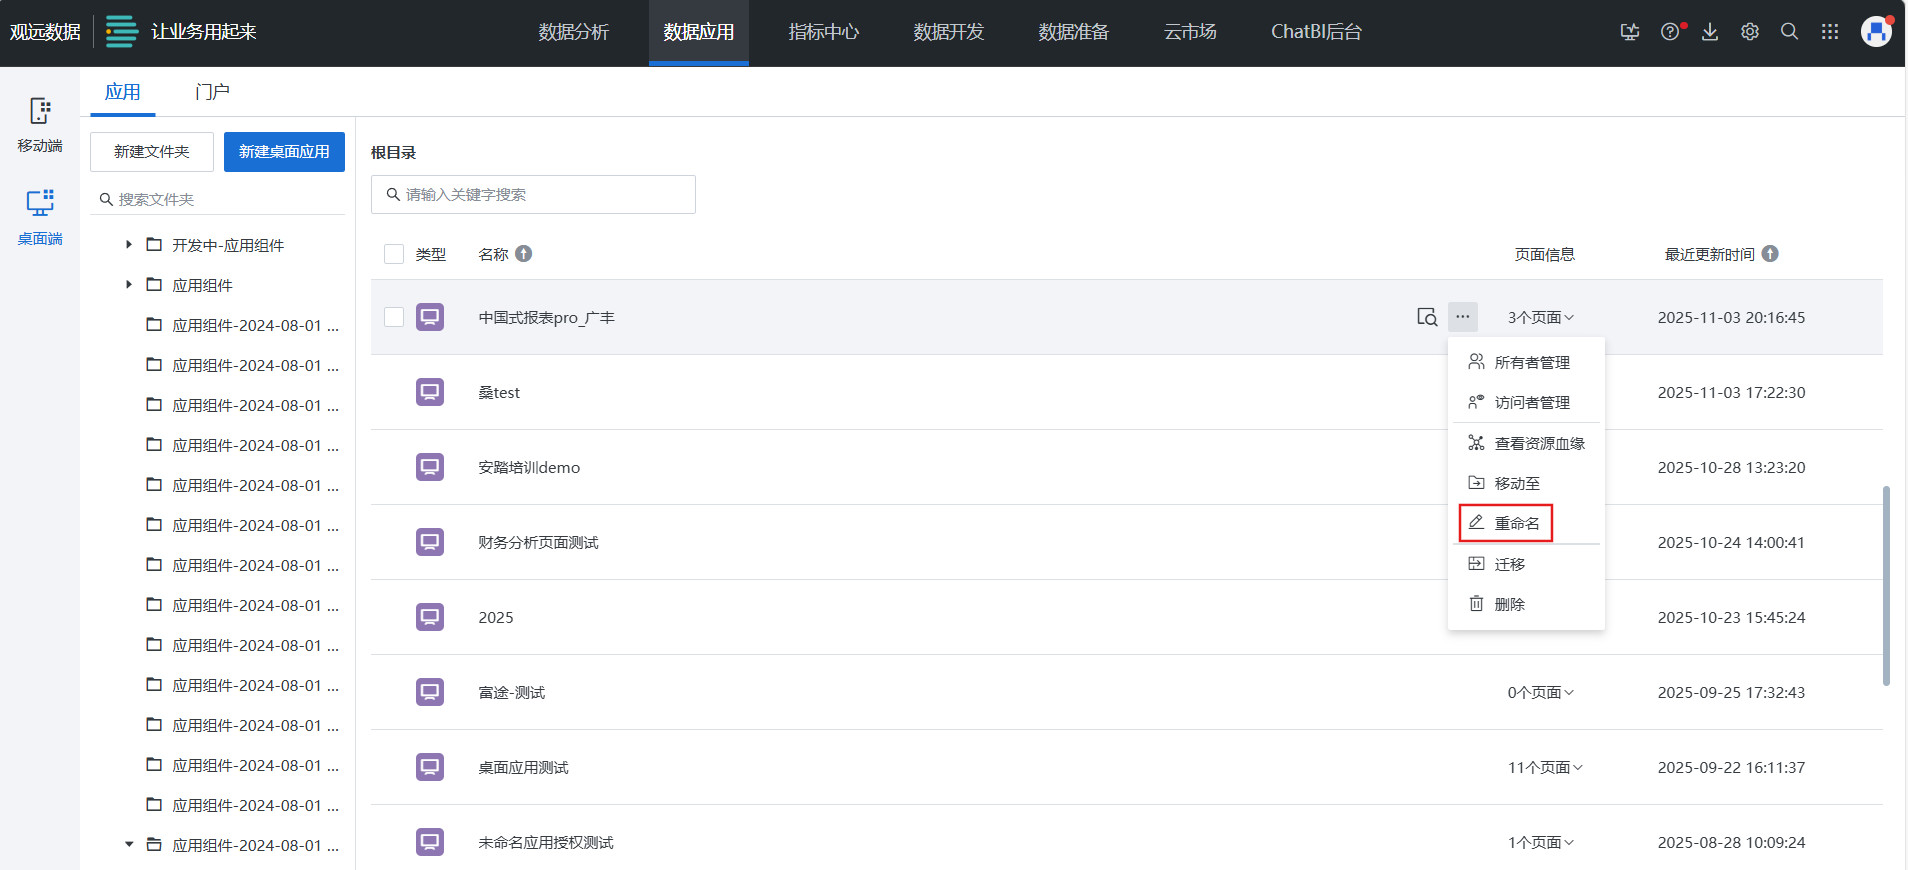This screenshot has height=870, width=1908.
Task: Open the help question mark icon
Action: pos(1670,32)
